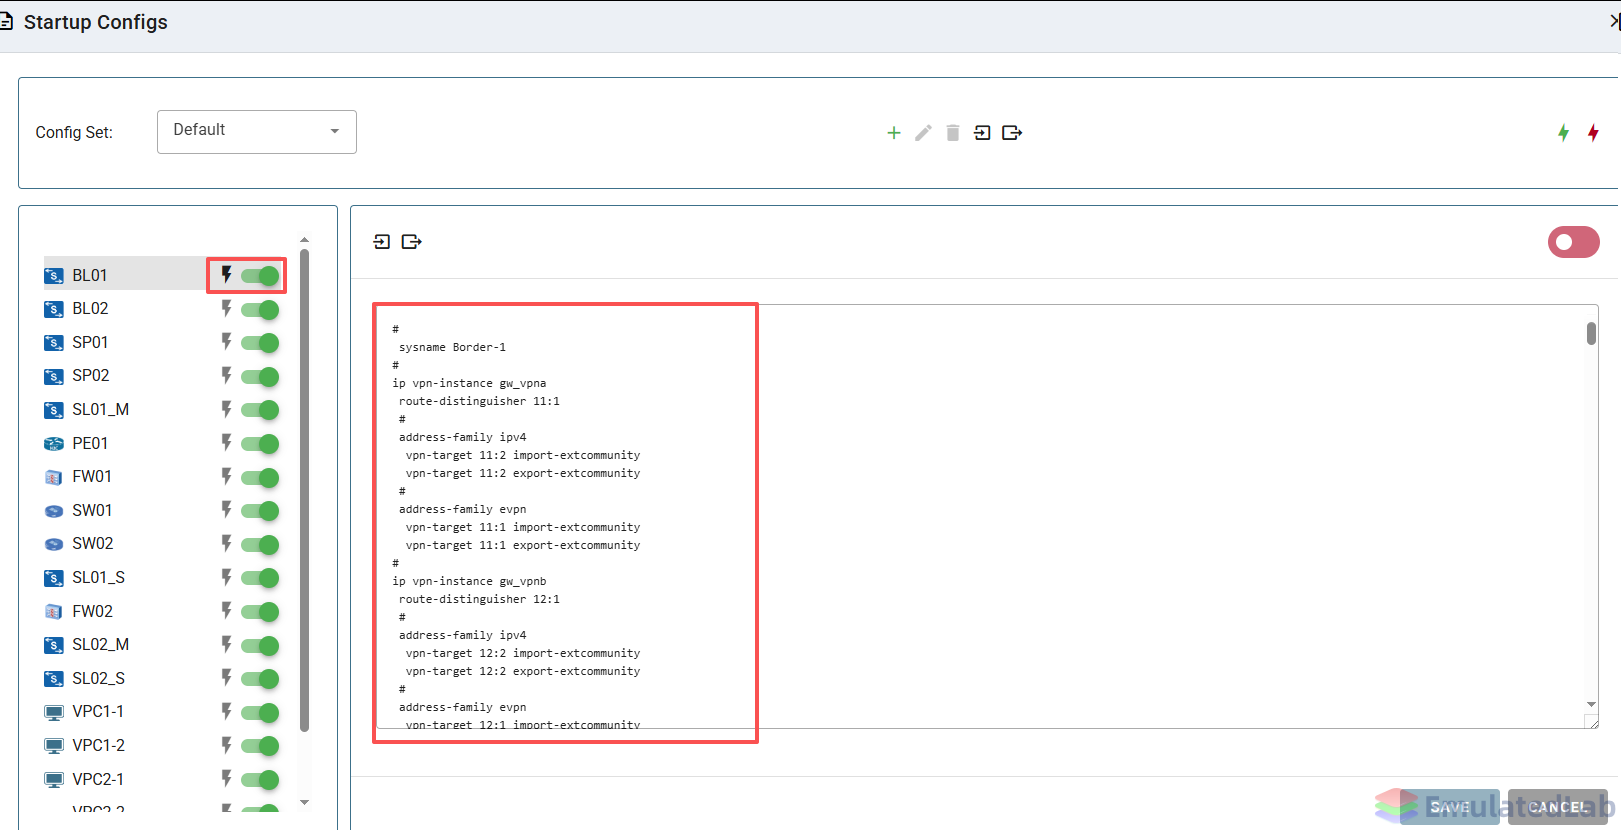Click the config editor scroll down arrow
The image size is (1621, 830).
coord(1591,705)
